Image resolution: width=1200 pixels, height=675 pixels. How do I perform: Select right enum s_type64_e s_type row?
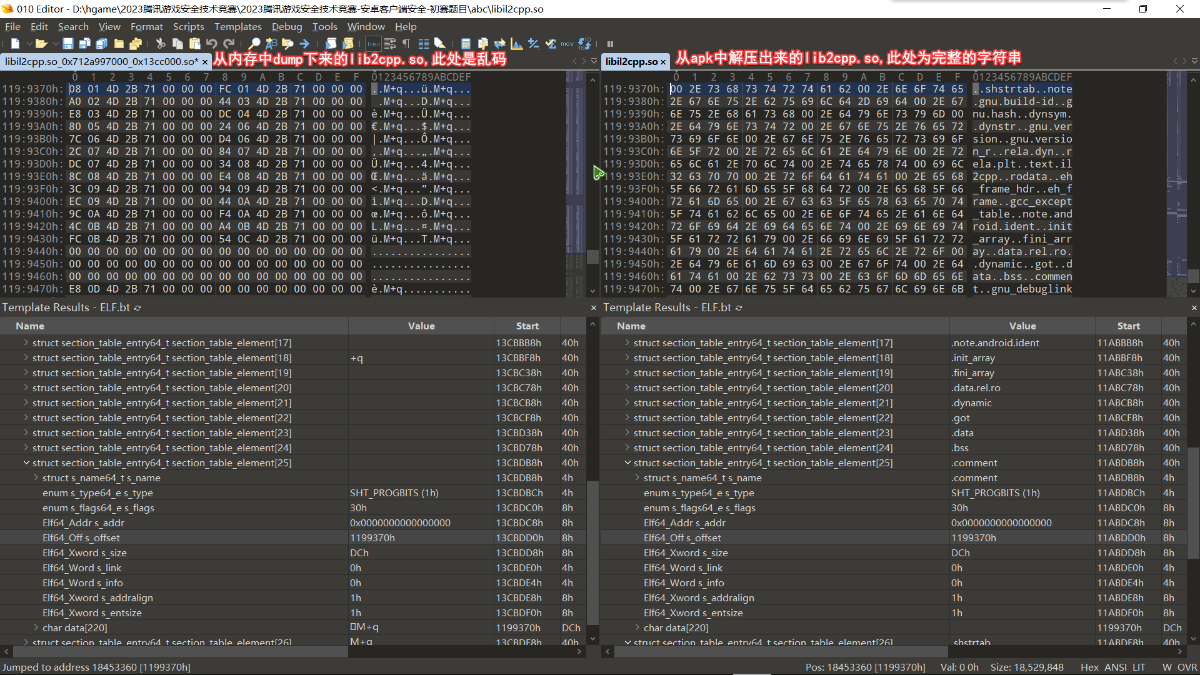(895, 493)
